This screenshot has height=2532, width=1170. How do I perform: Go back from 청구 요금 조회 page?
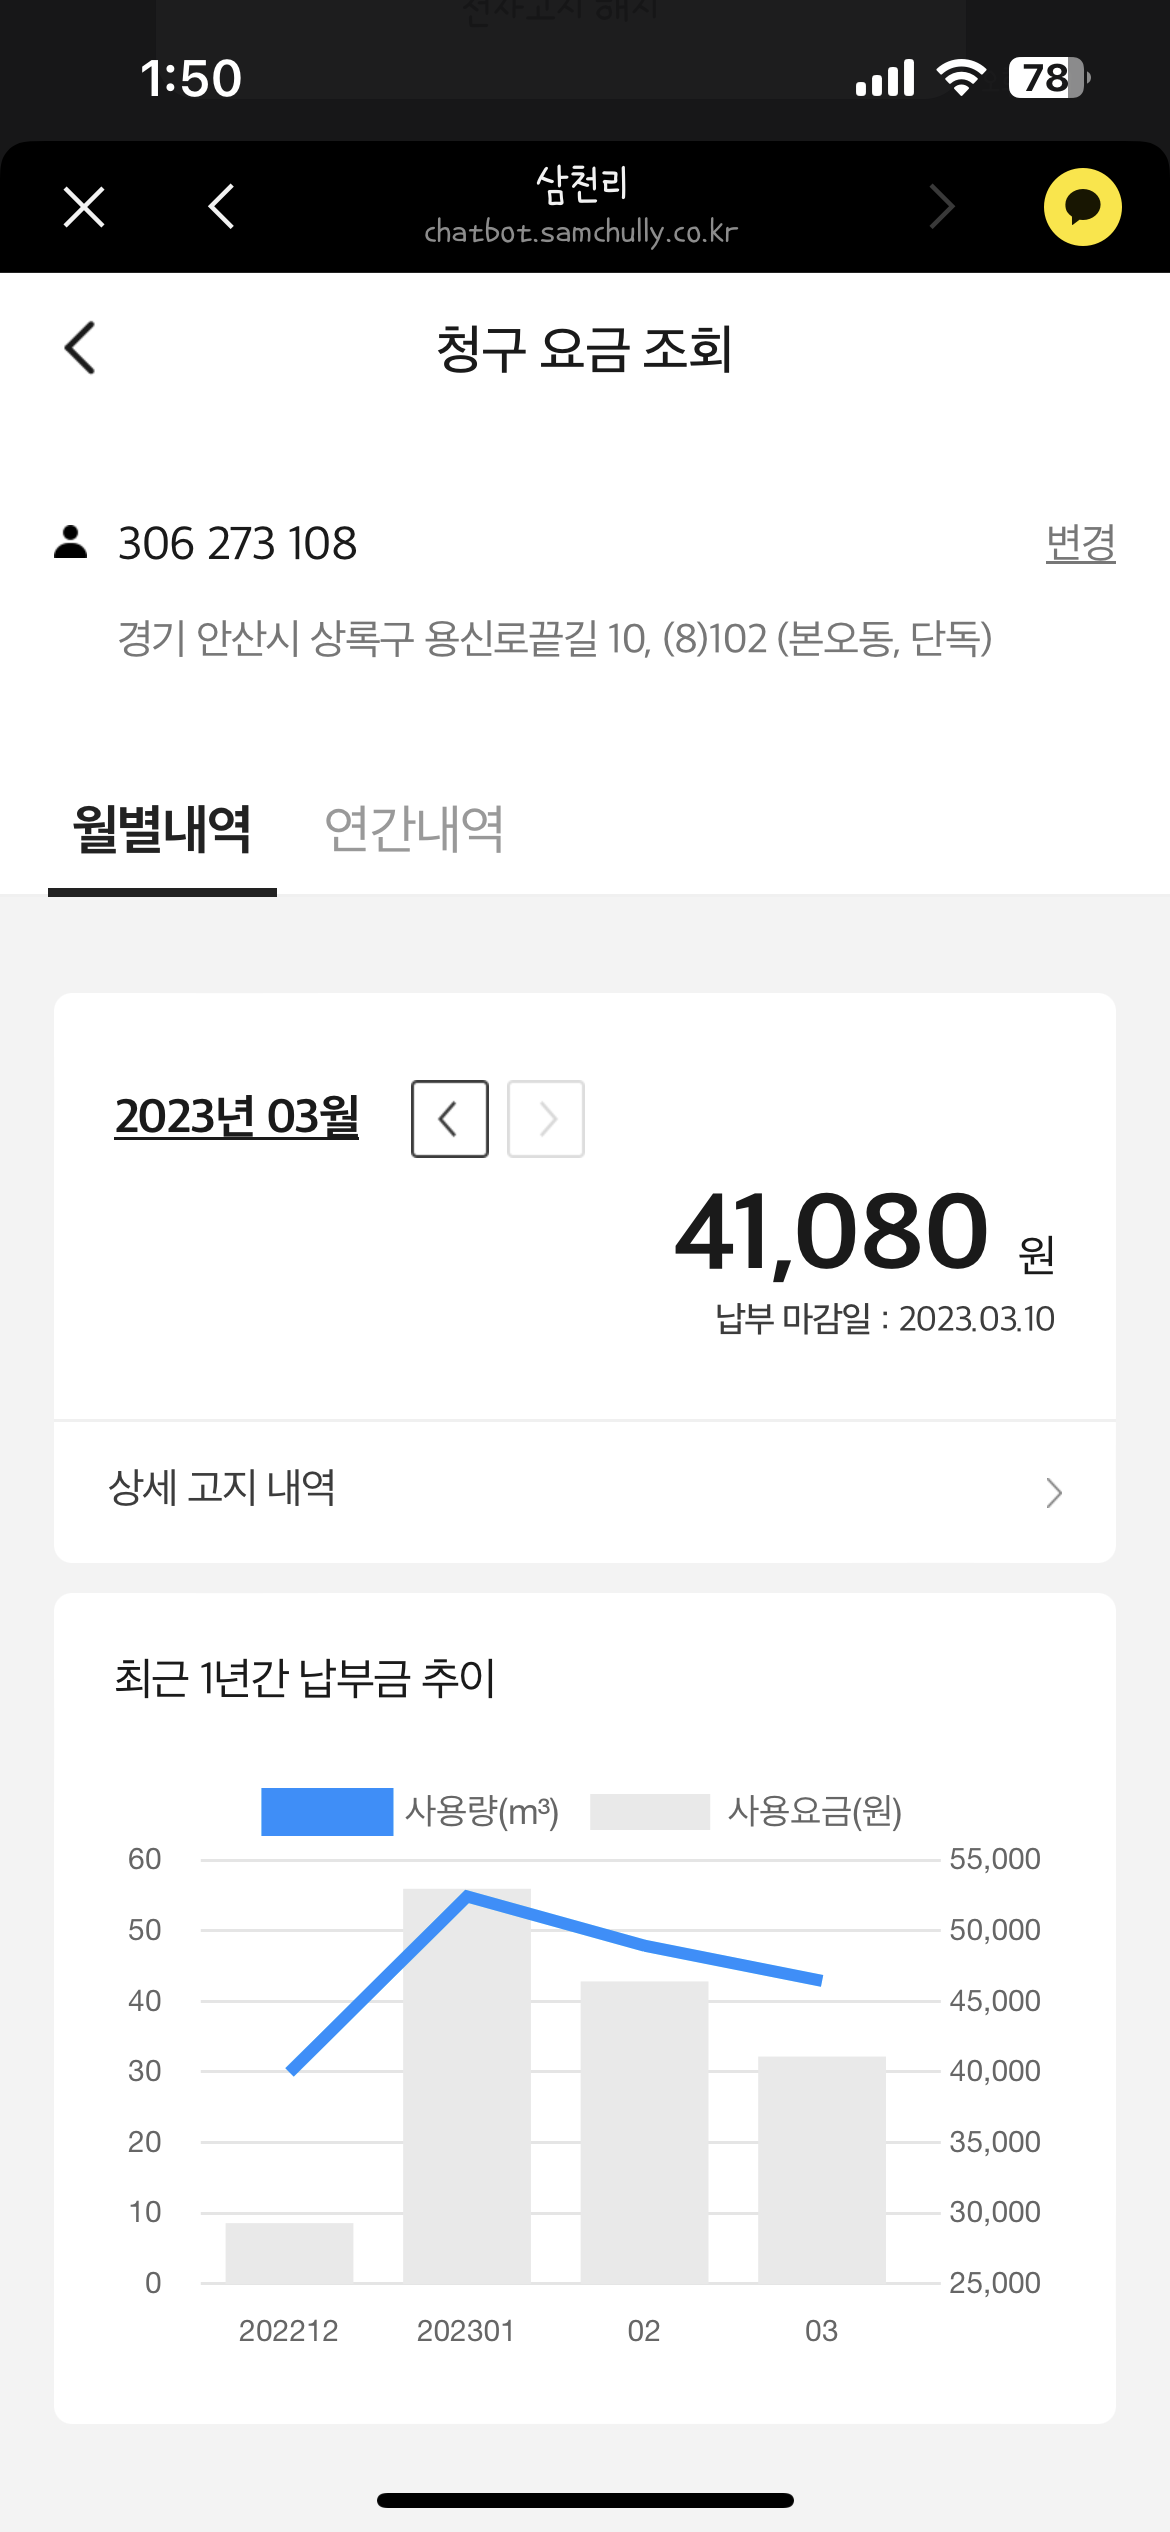(80, 348)
